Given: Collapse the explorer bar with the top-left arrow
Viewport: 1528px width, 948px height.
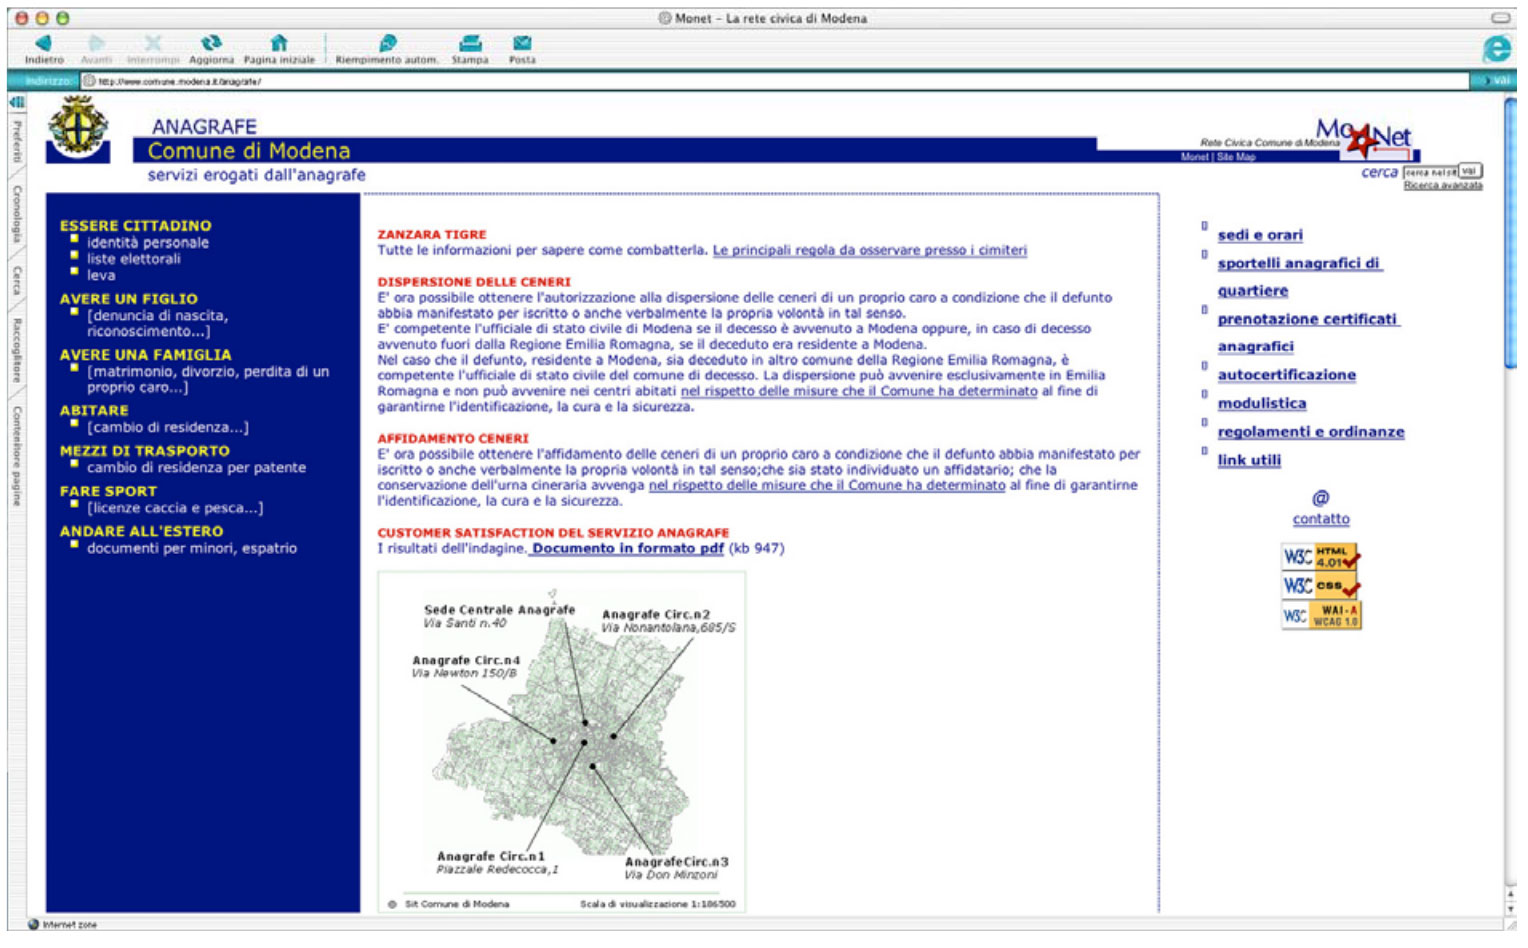Looking at the screenshot, I should (x=17, y=102).
